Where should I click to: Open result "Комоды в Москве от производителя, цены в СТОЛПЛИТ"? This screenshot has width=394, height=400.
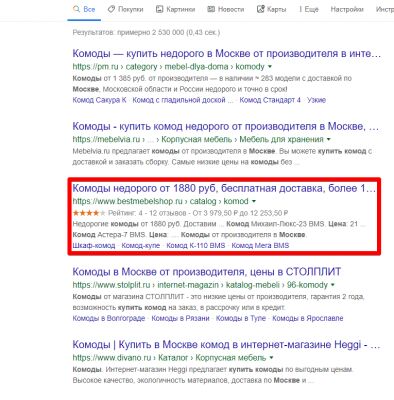(x=207, y=272)
